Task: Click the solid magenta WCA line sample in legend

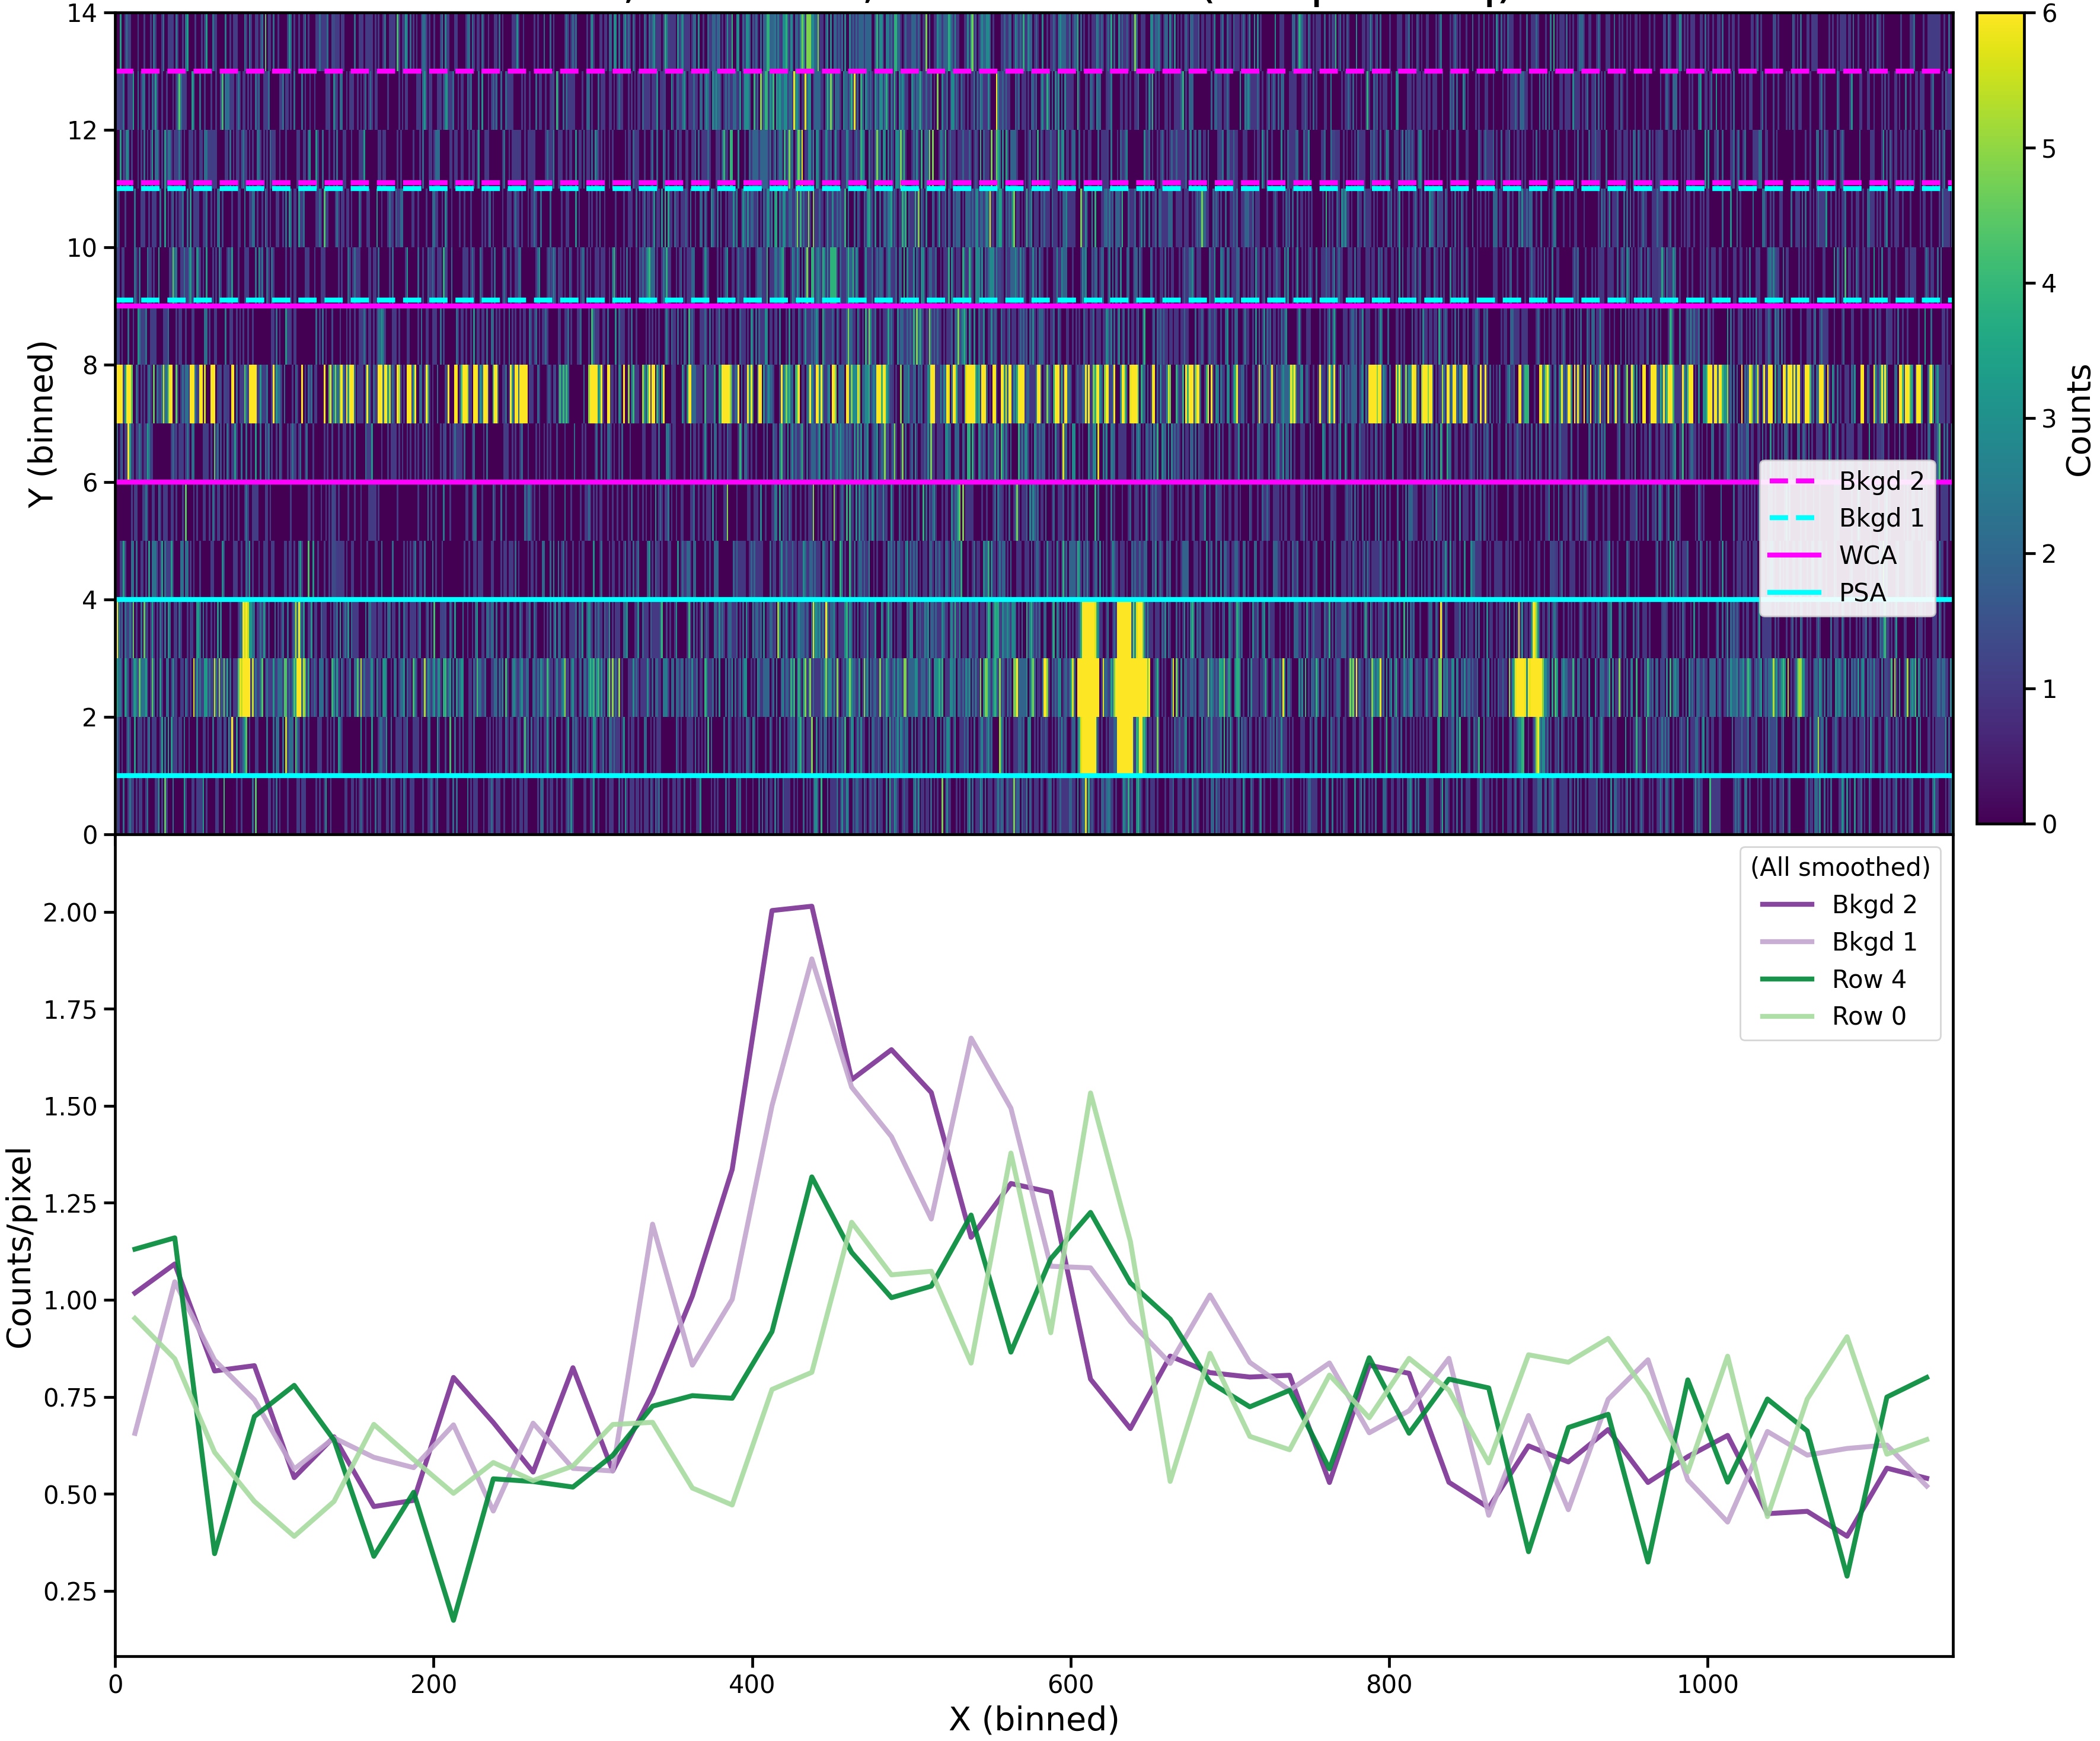Action: [x=1795, y=555]
